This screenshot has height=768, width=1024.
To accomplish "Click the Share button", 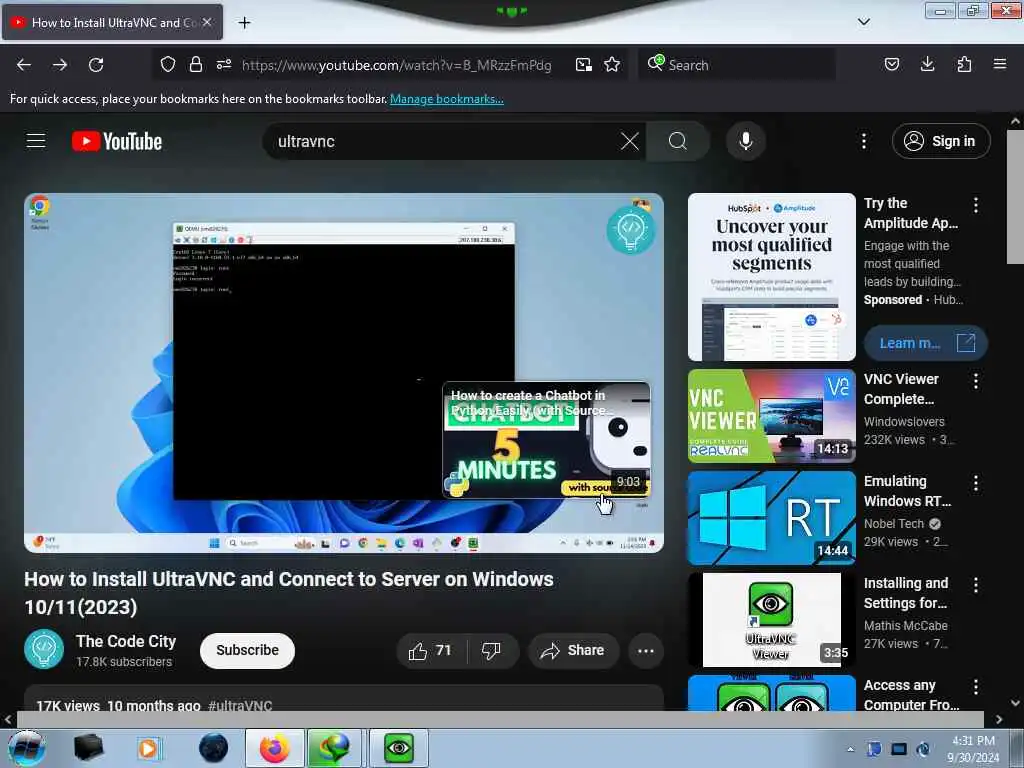I will (573, 650).
